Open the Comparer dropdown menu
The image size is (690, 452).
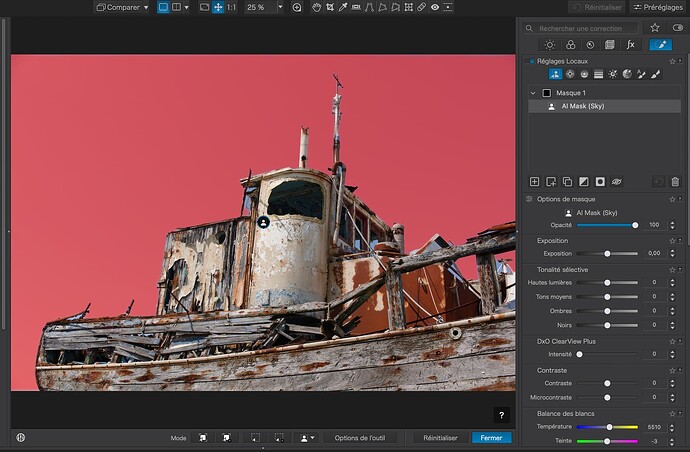(123, 7)
